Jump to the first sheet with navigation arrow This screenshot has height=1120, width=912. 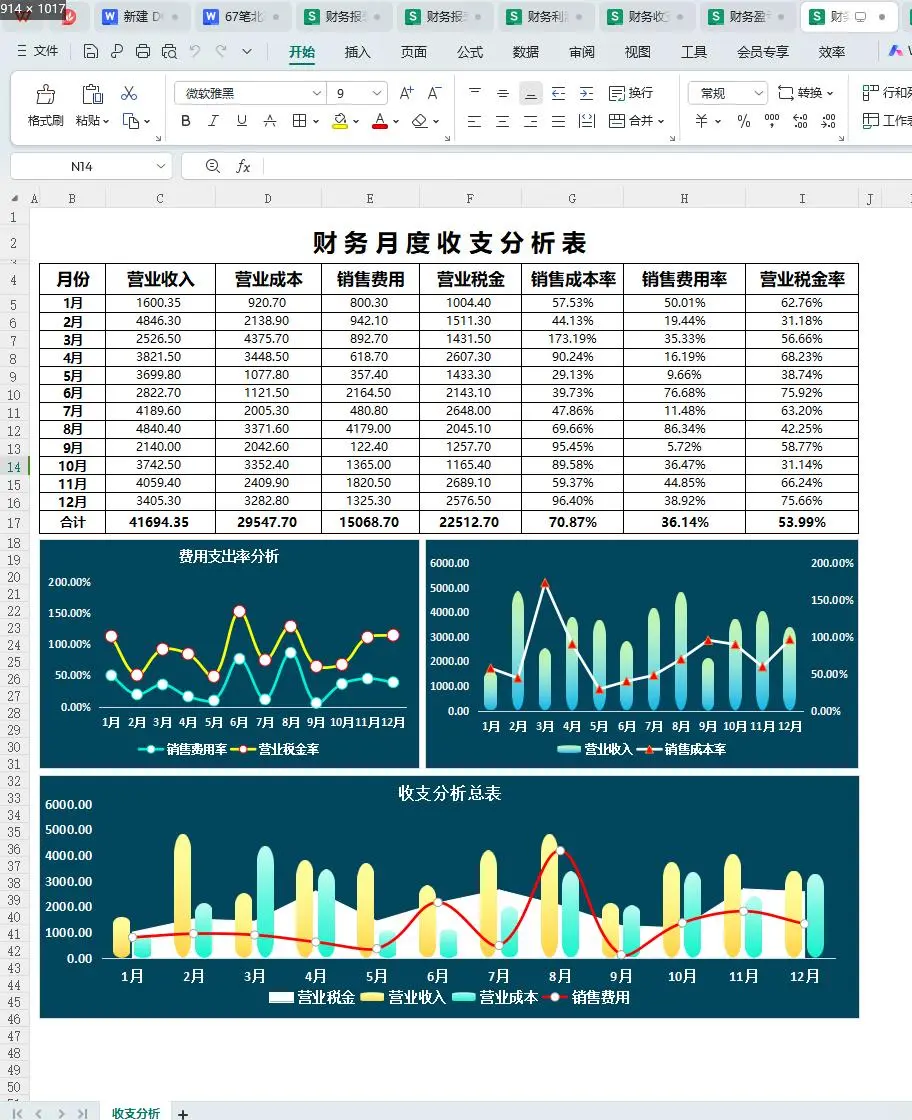point(18,1114)
